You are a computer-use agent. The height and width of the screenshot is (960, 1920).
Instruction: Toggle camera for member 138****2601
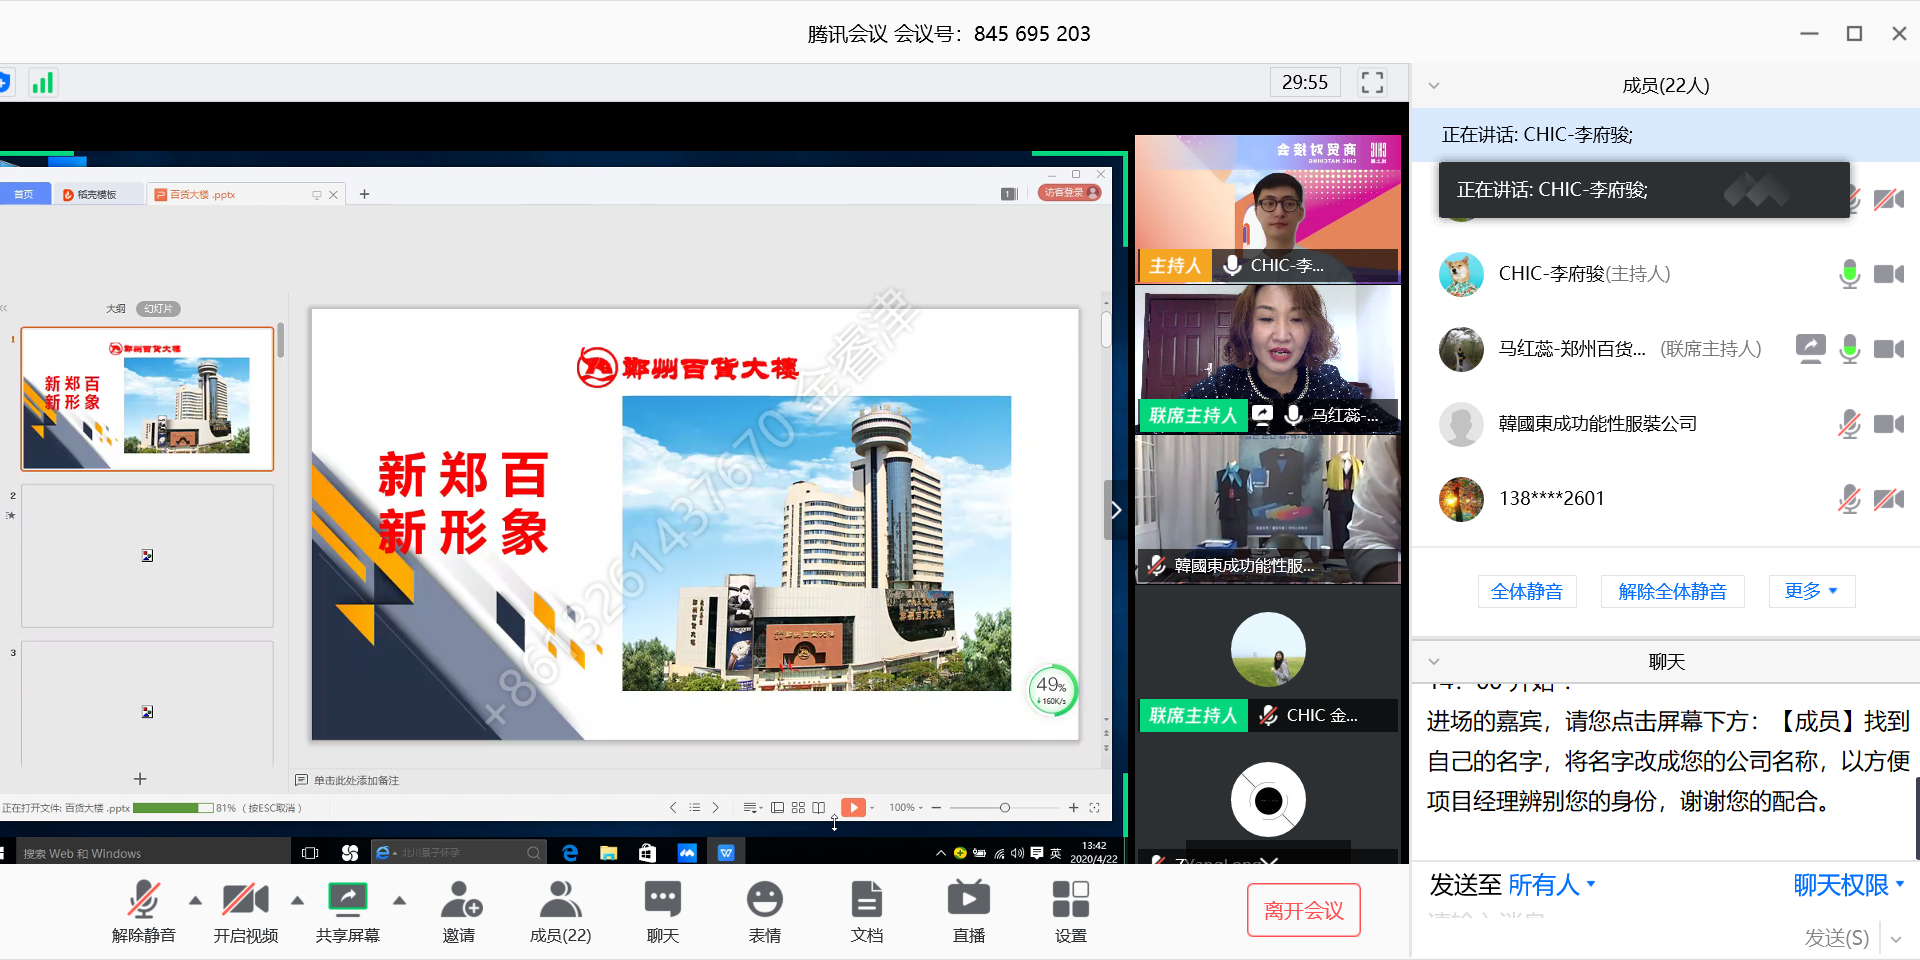click(1889, 498)
